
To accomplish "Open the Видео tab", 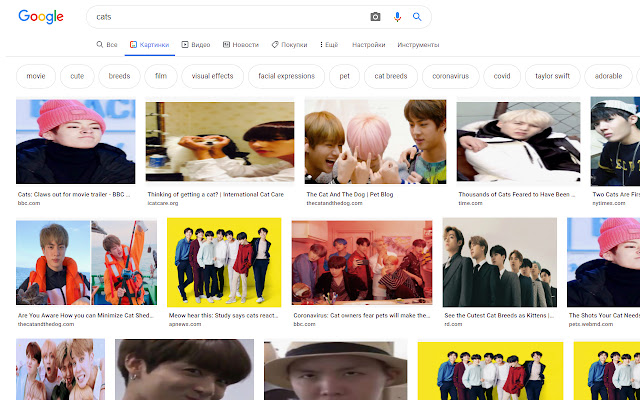I will pos(196,45).
